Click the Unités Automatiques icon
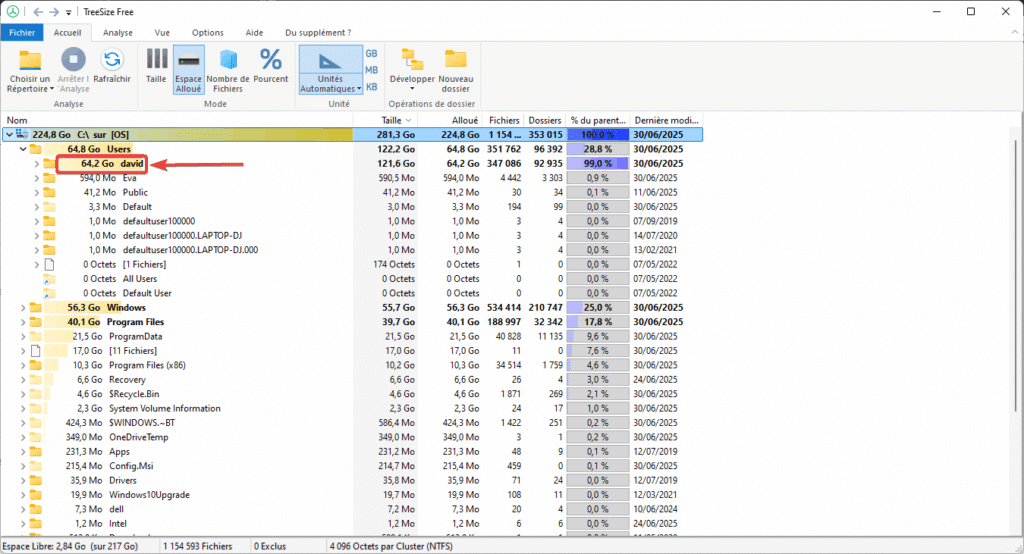 [x=330, y=61]
